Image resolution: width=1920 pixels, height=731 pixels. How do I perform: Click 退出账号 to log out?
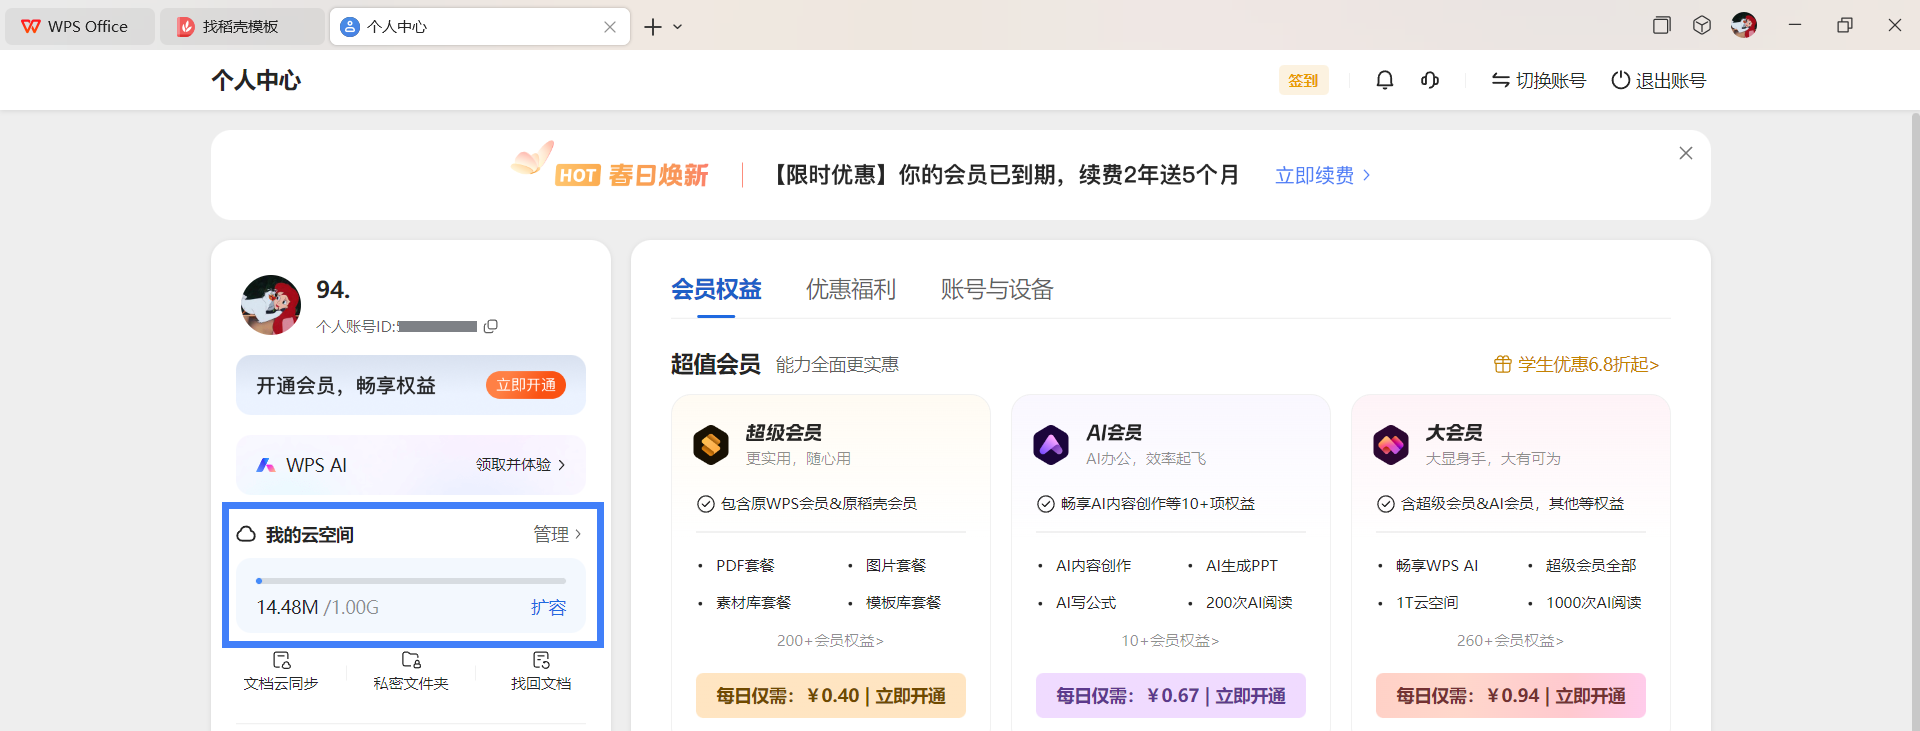pos(1659,80)
